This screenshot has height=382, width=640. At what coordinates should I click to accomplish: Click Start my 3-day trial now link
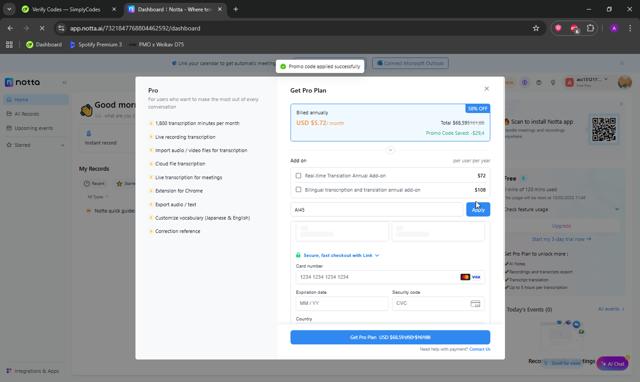click(561, 239)
